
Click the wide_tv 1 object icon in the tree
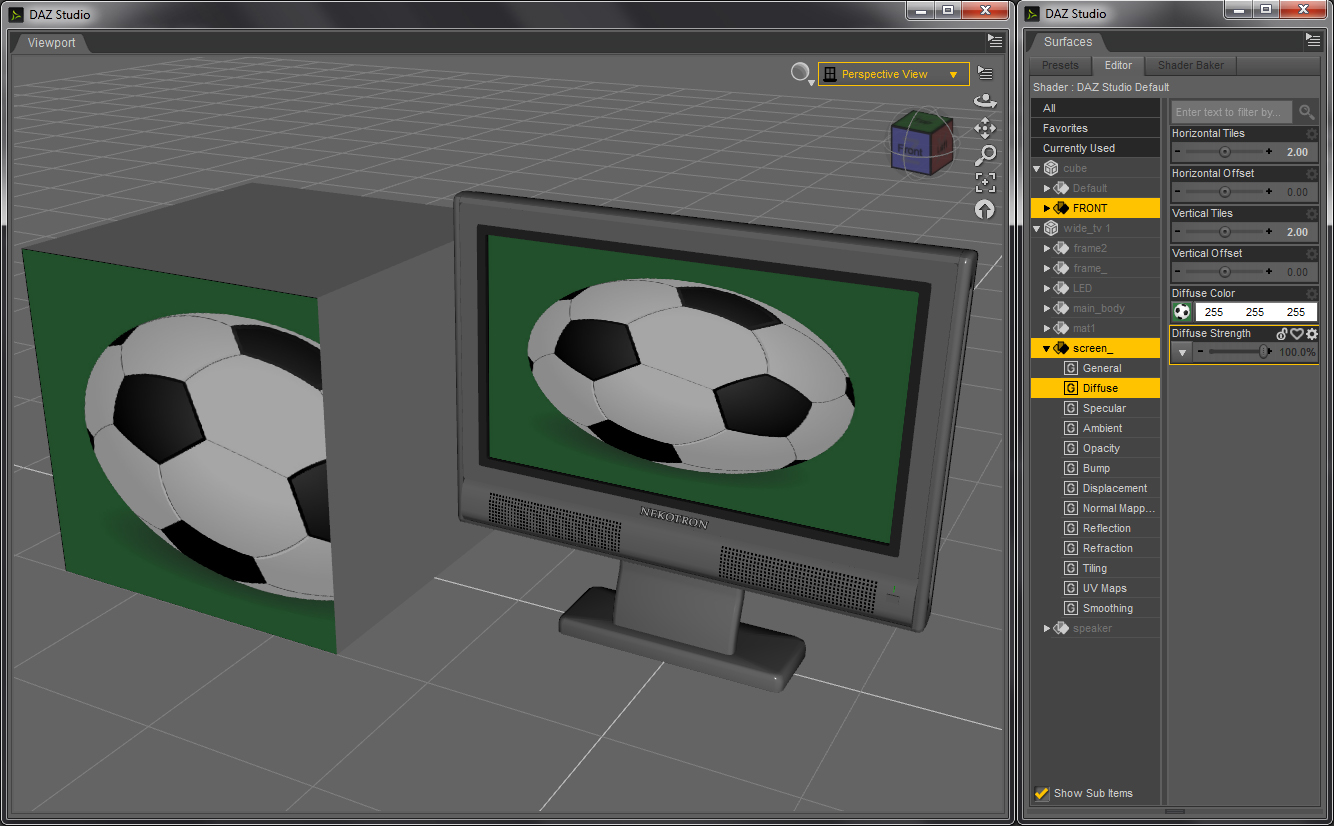tap(1051, 228)
